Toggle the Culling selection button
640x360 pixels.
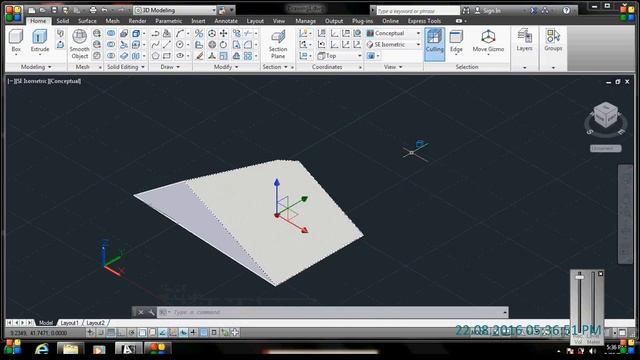434,44
